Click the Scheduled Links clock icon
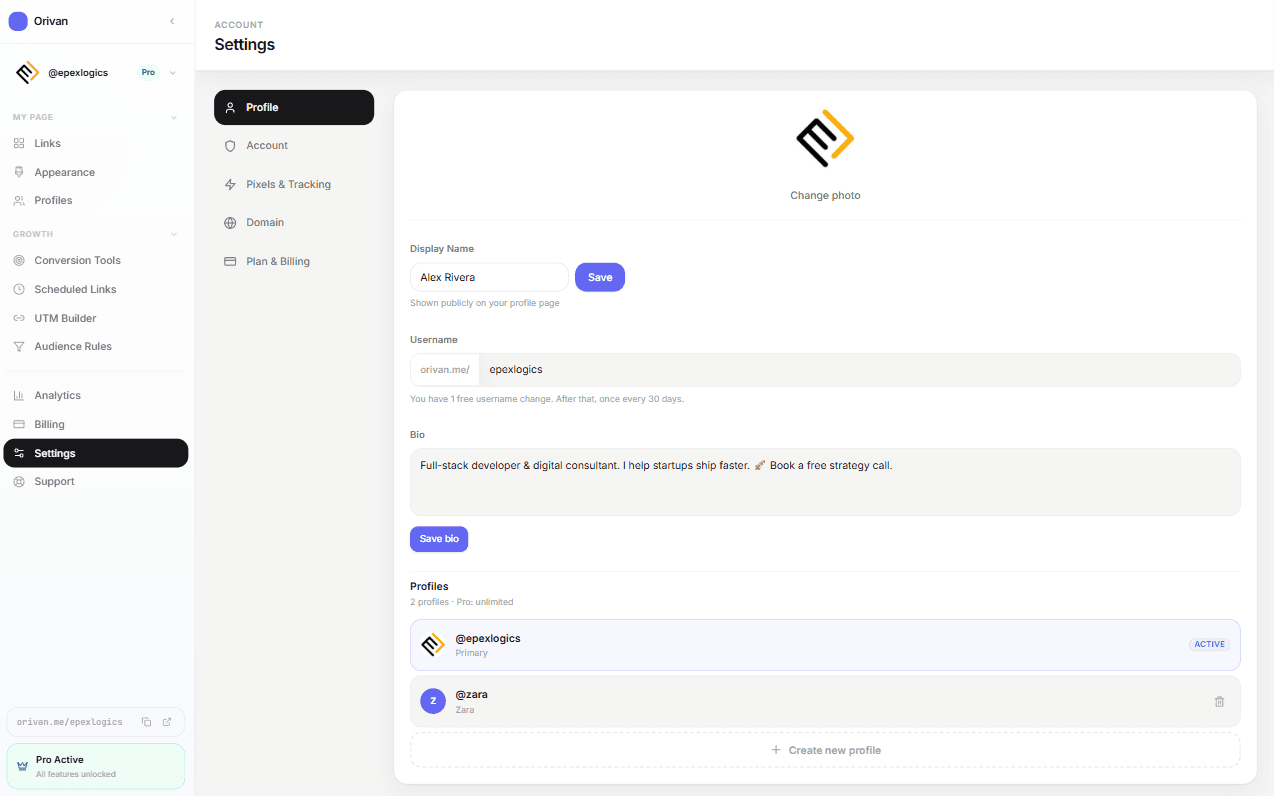1274x796 pixels. [x=19, y=289]
